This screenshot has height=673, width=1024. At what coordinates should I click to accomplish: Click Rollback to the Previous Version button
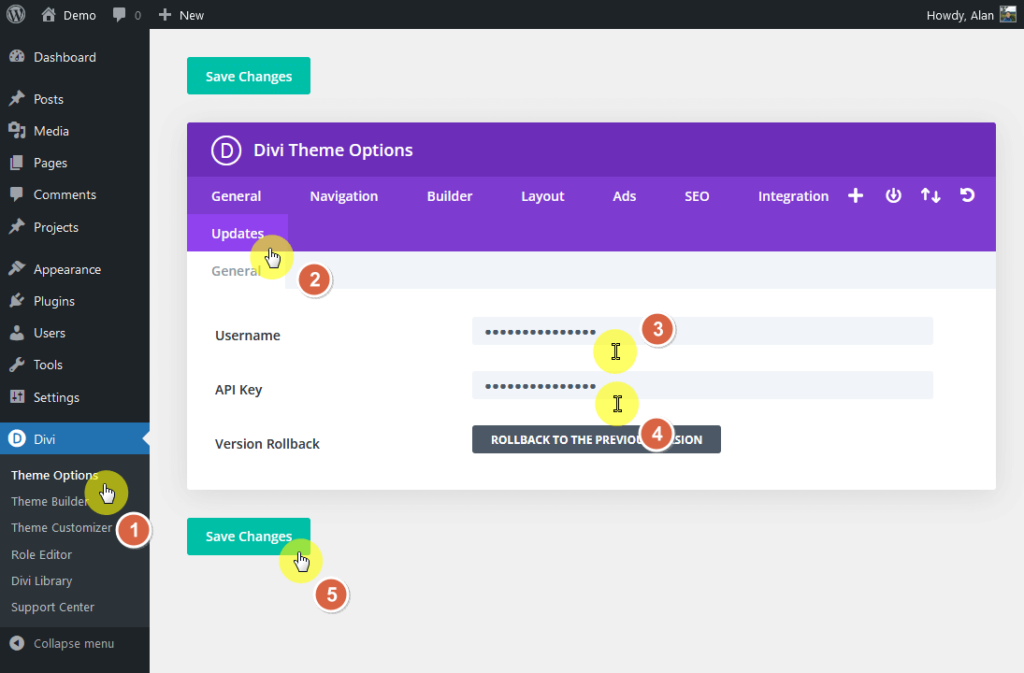coord(596,439)
